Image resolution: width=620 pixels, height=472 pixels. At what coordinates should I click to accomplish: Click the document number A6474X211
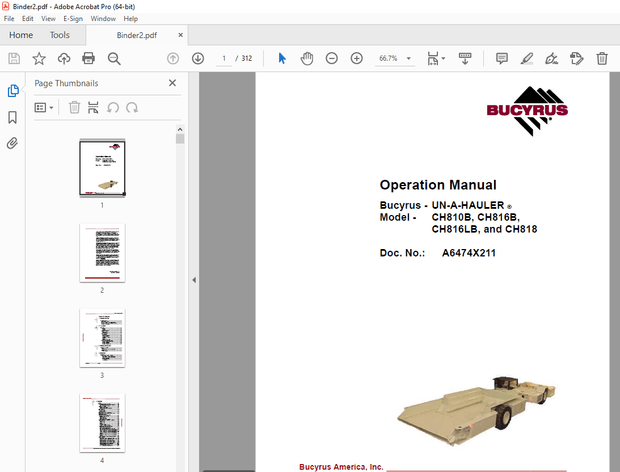(x=469, y=253)
